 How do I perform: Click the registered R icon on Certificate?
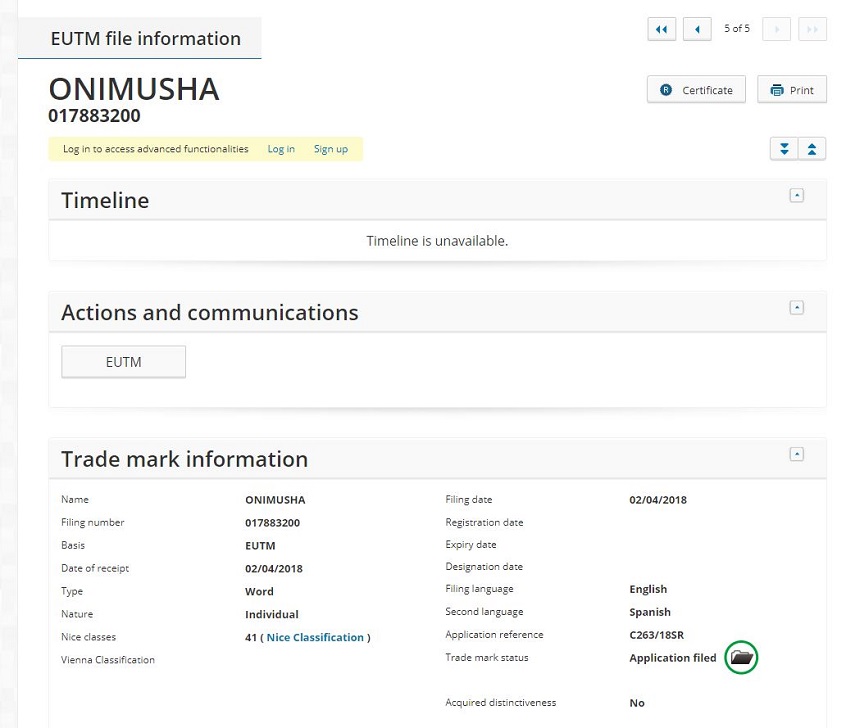(666, 90)
